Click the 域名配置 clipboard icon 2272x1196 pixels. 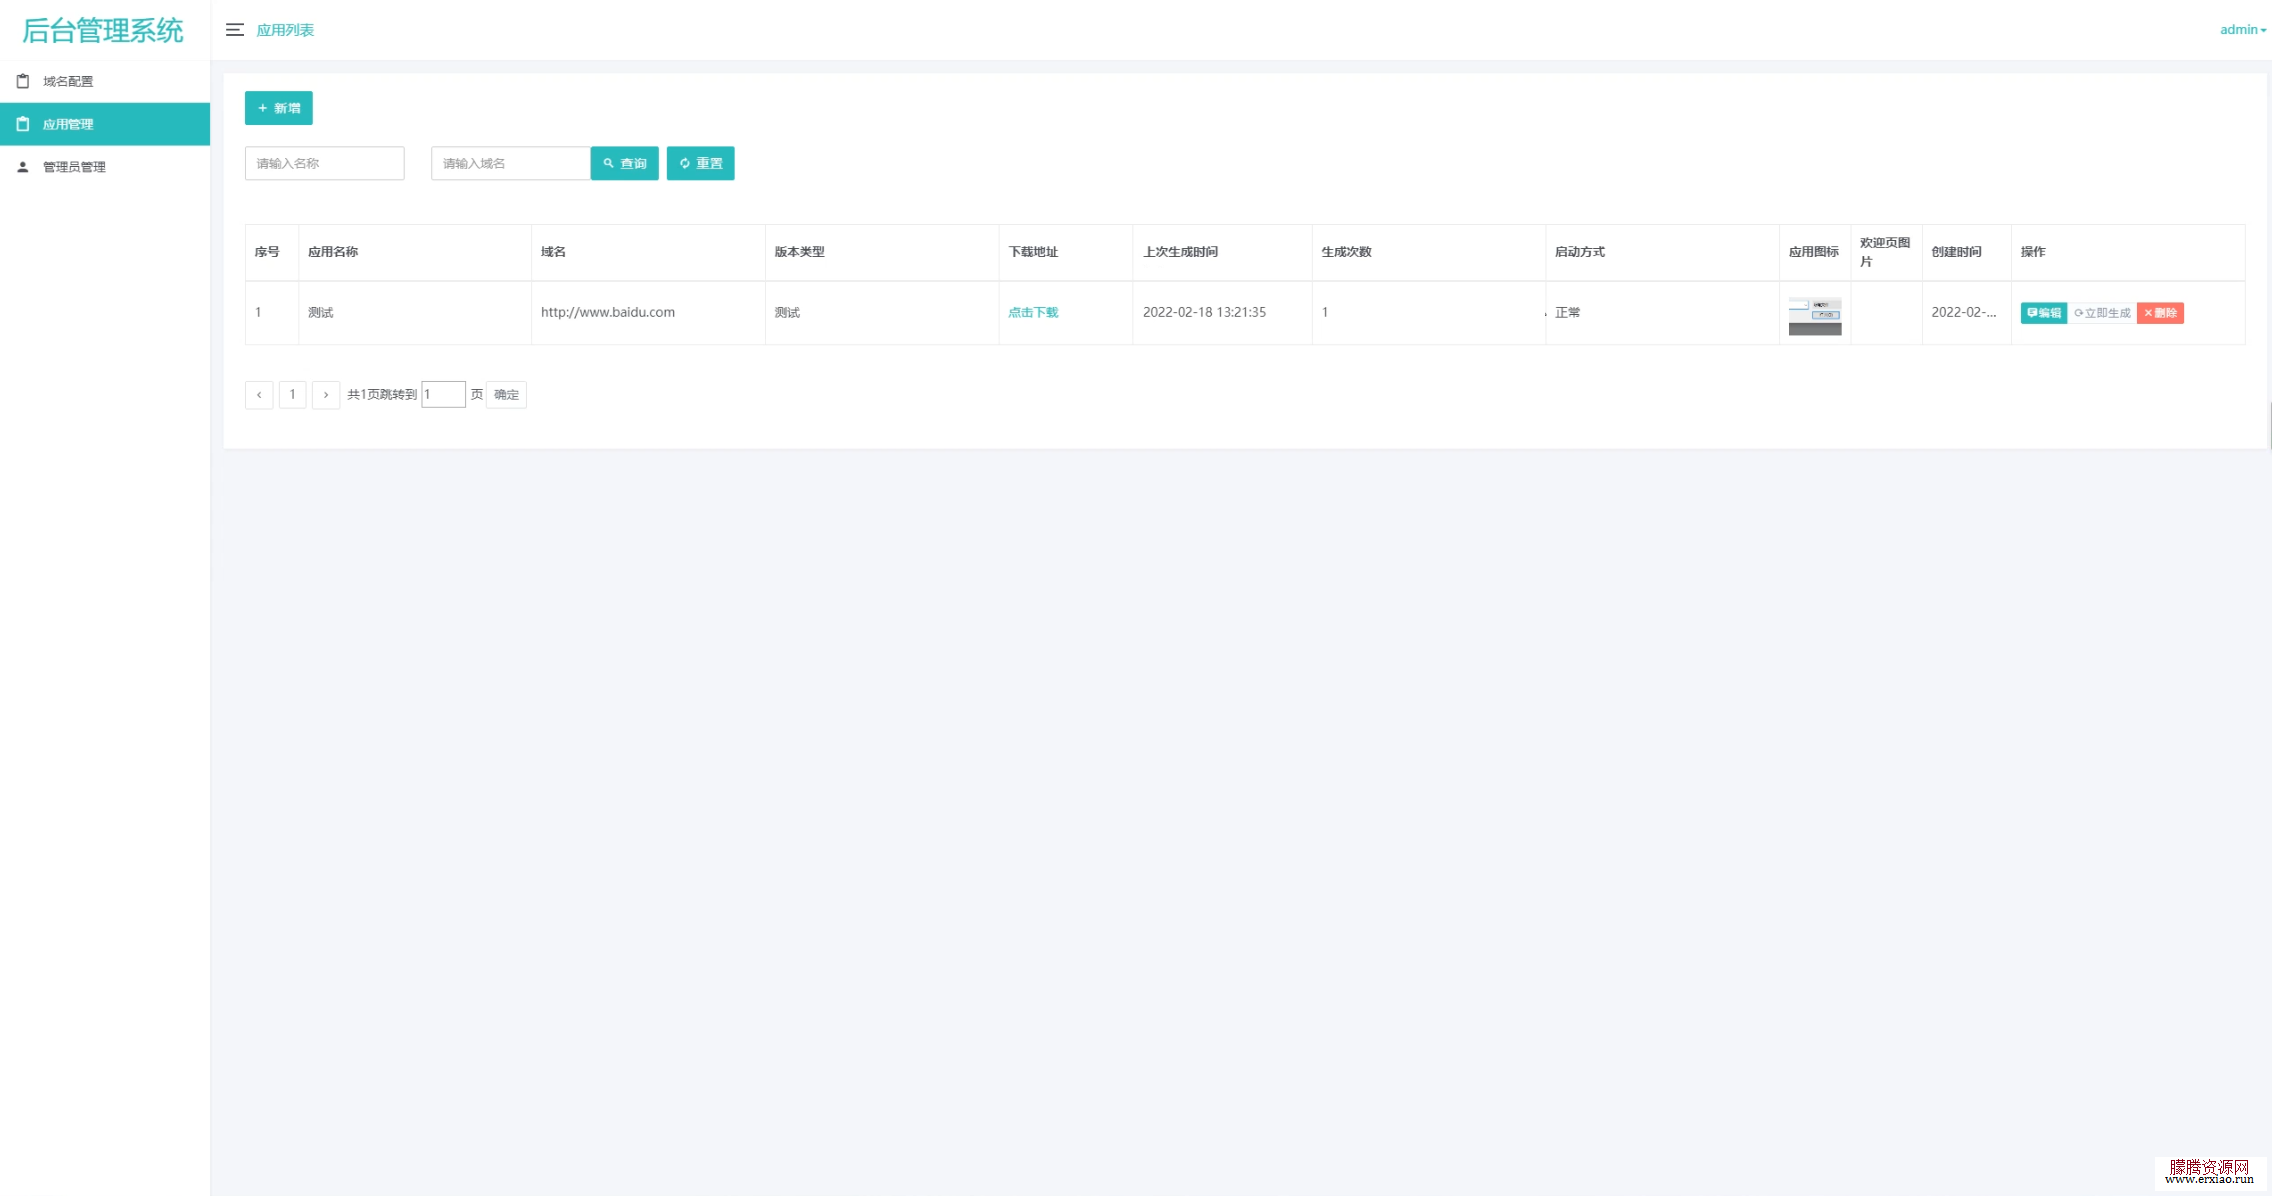pos(23,81)
